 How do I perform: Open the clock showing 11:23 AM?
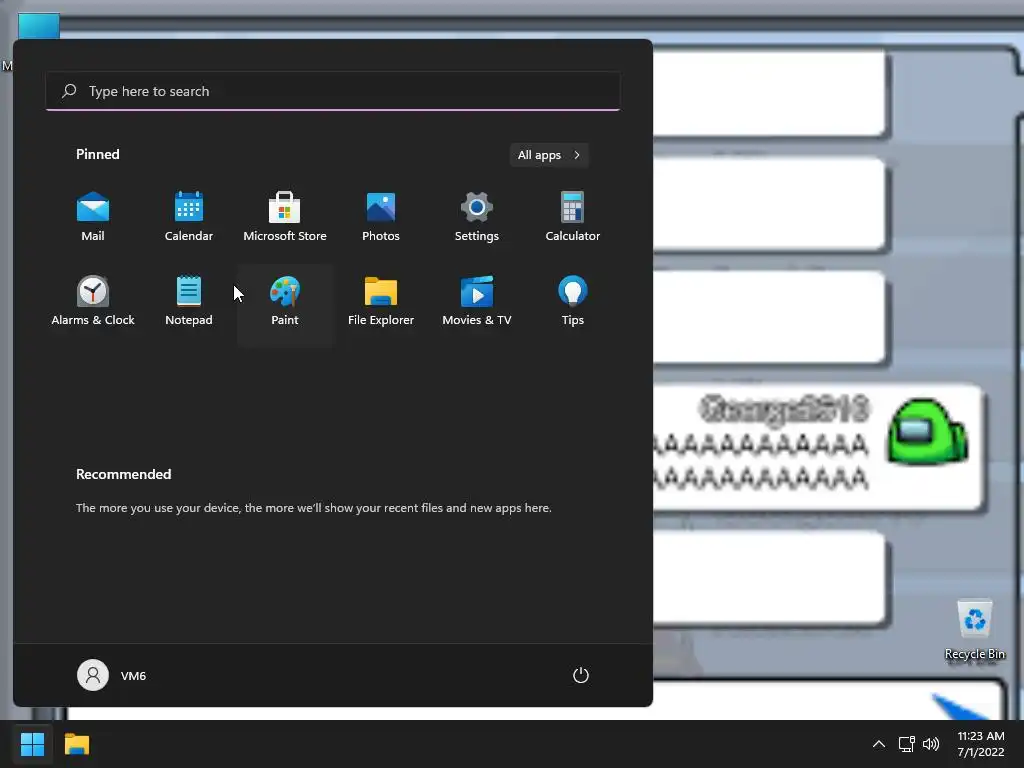pos(981,744)
